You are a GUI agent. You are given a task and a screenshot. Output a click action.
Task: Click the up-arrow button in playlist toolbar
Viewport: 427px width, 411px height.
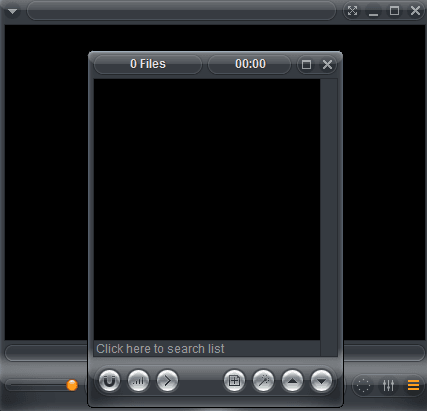[x=292, y=380]
